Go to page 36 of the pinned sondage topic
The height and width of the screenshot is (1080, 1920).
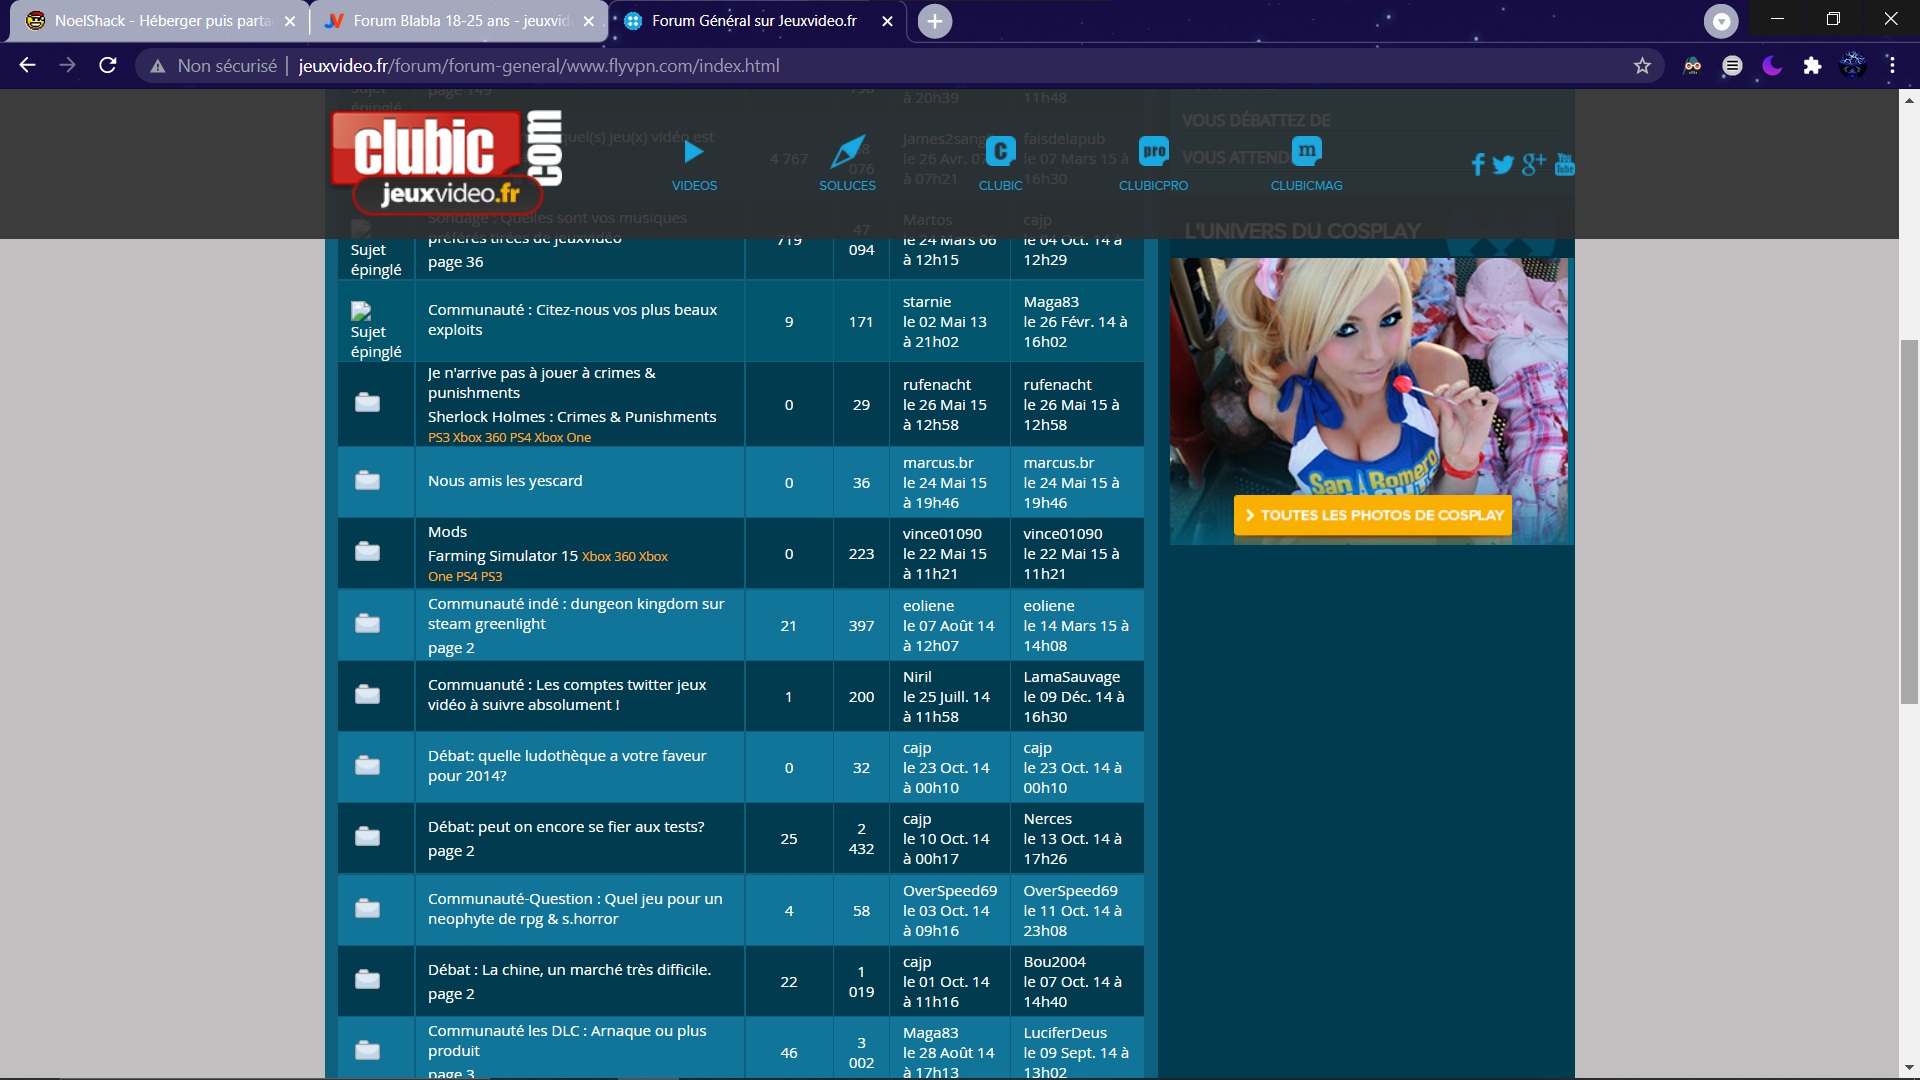coord(455,262)
